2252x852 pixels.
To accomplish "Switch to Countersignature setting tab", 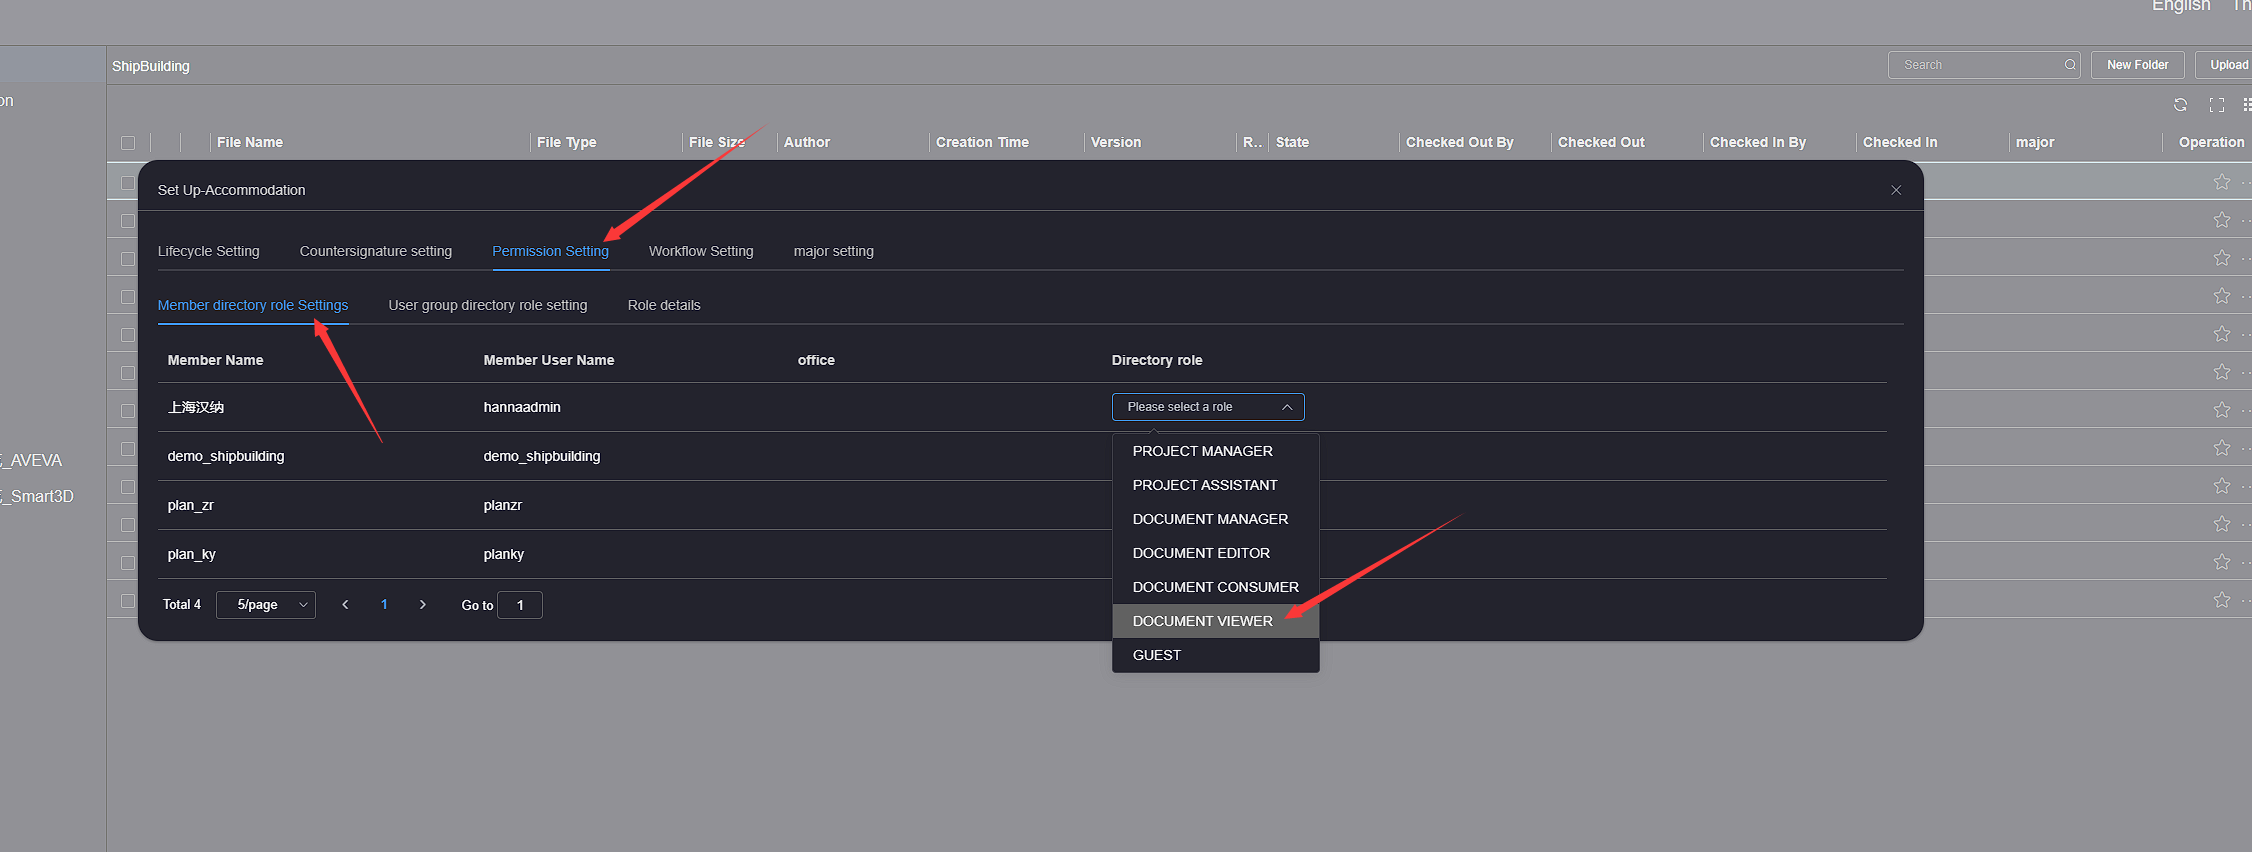I will [x=376, y=251].
